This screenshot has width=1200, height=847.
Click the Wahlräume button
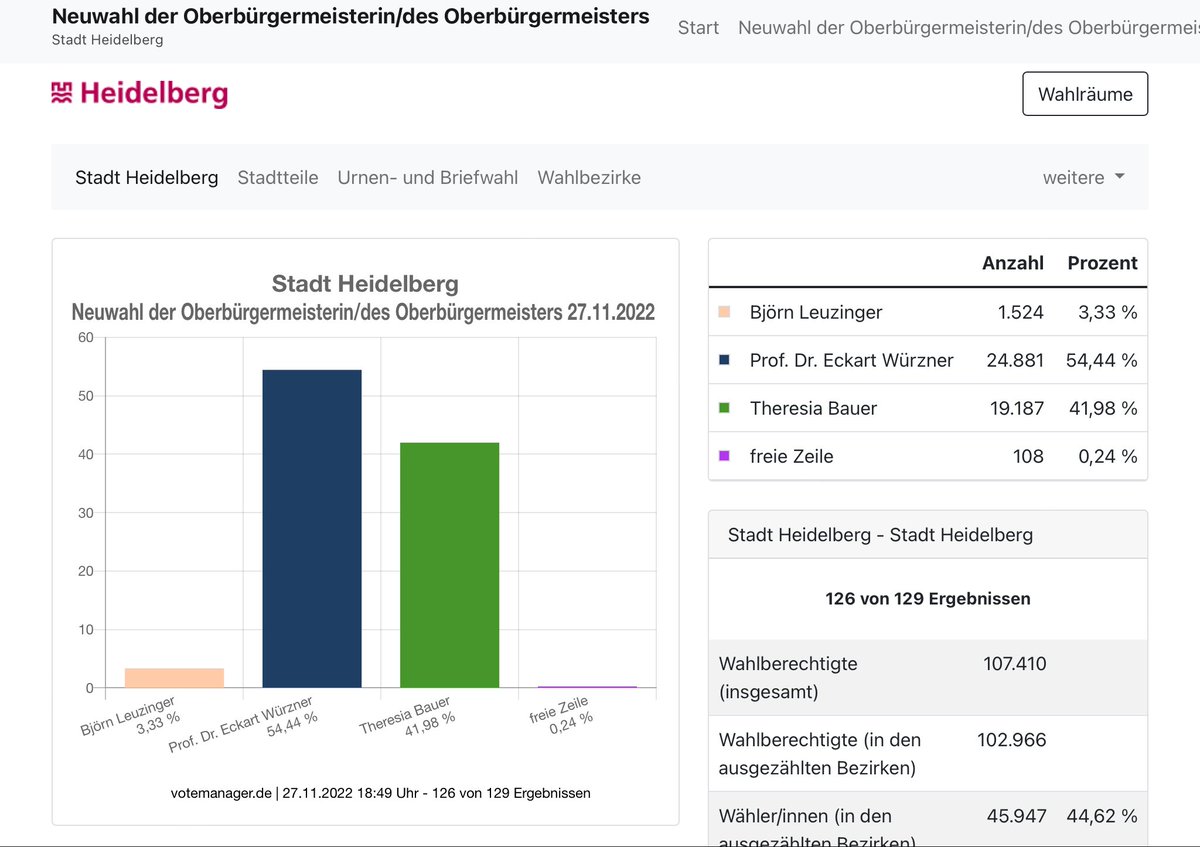point(1085,93)
